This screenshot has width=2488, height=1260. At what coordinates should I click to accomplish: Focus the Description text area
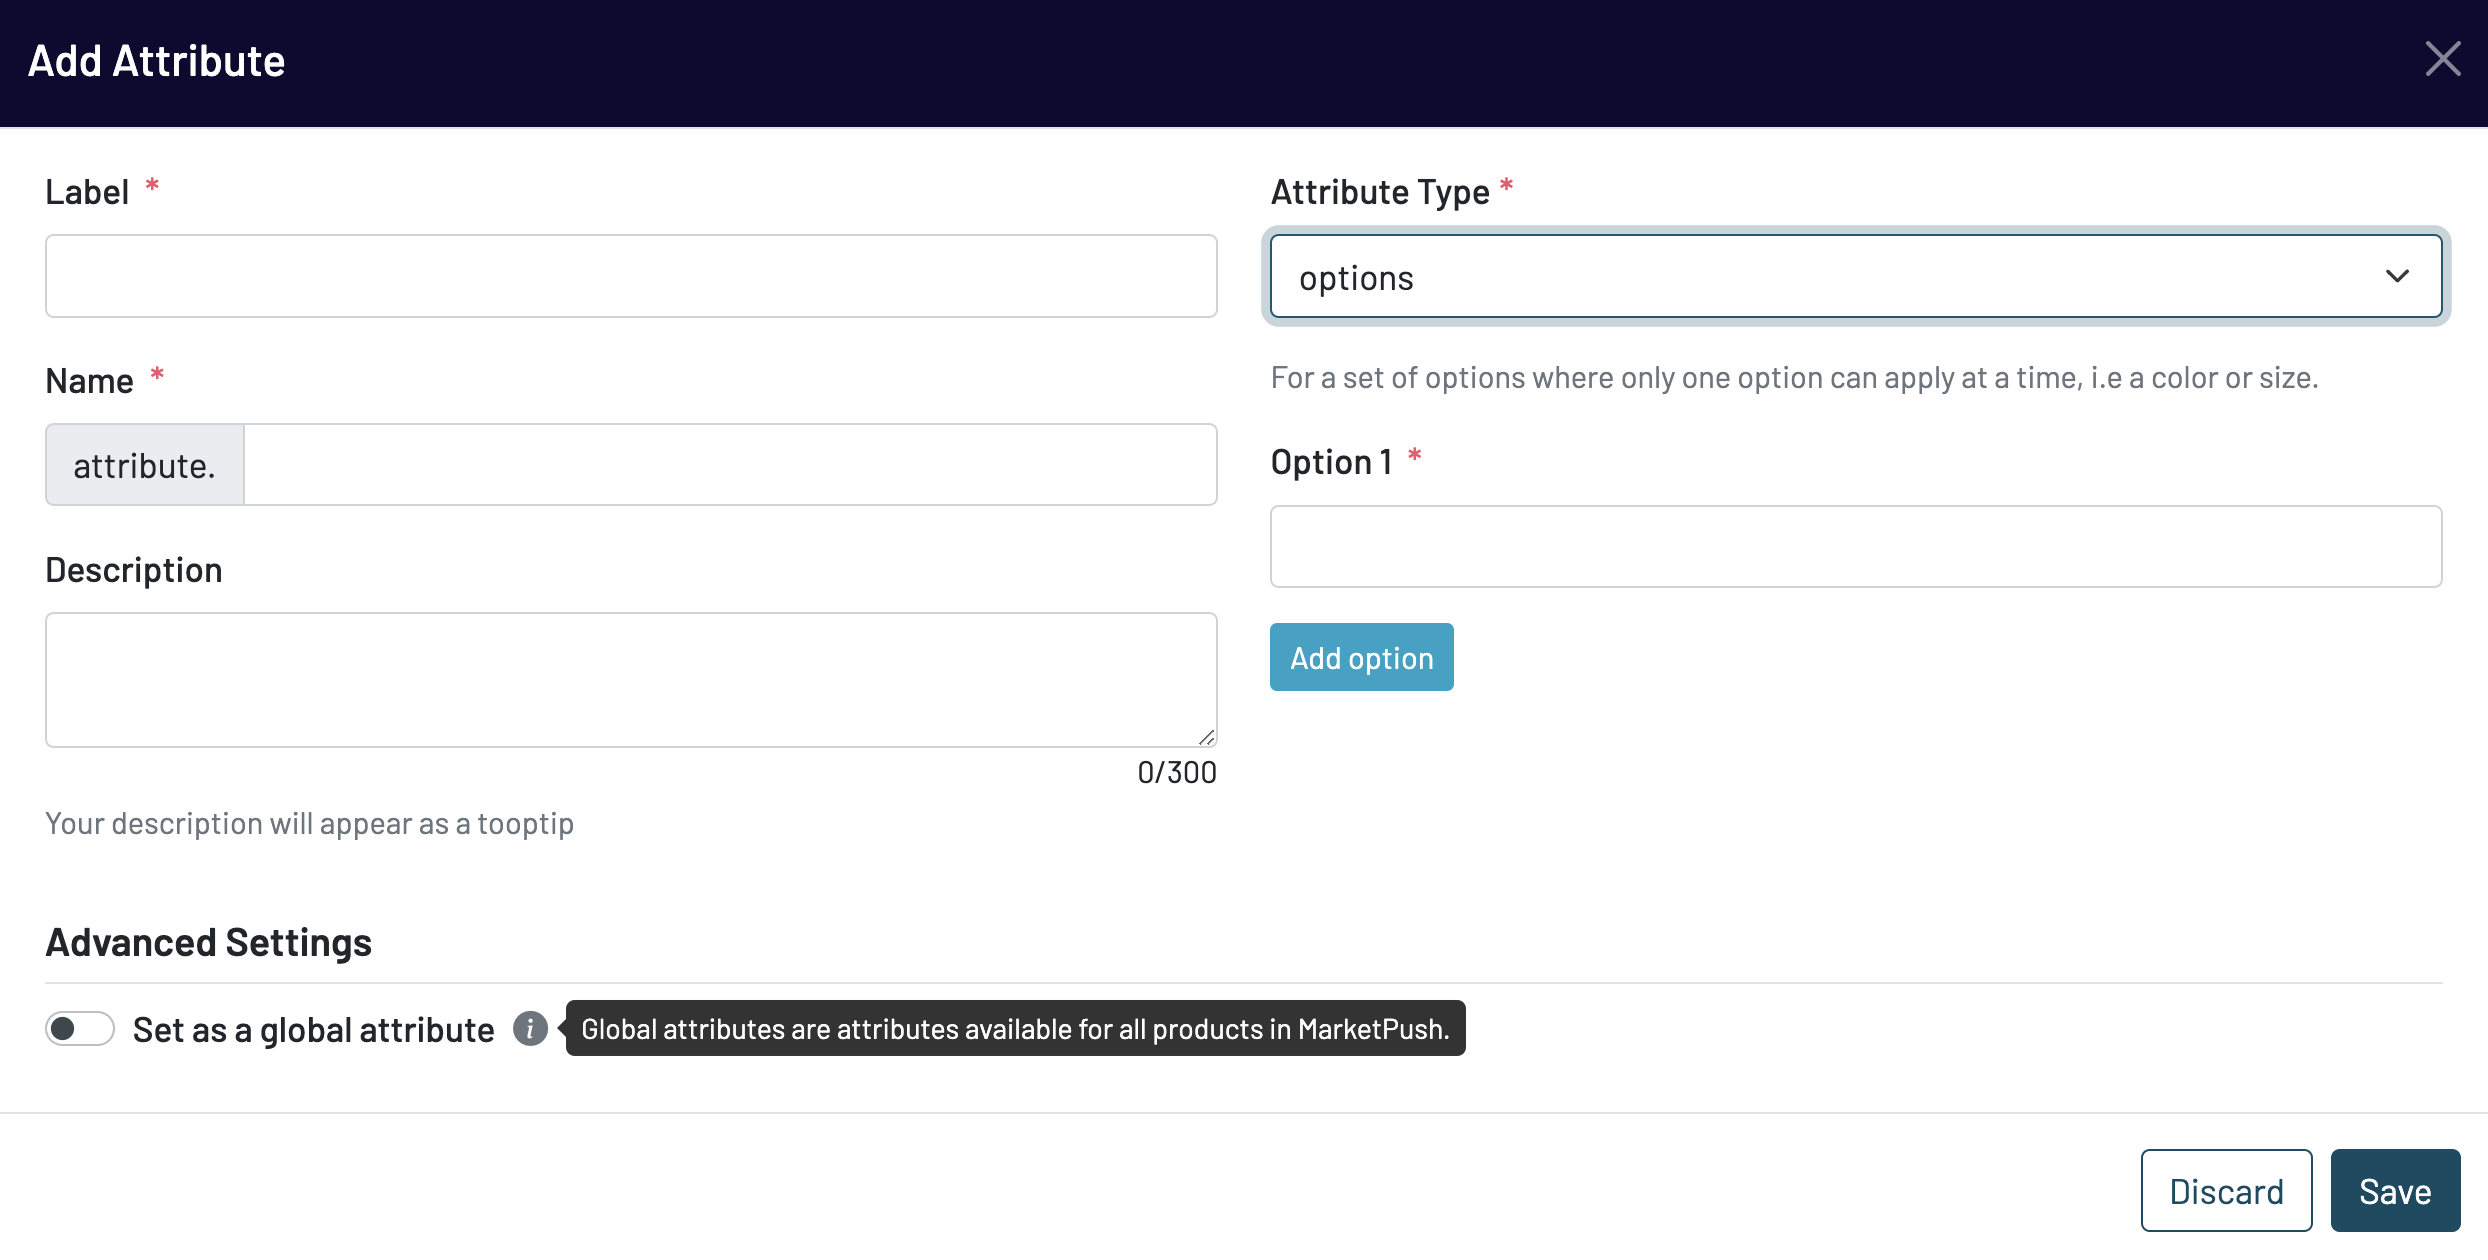631,680
